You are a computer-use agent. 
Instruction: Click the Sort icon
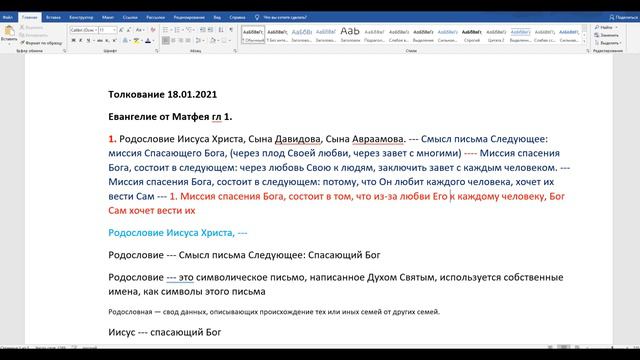221,30
